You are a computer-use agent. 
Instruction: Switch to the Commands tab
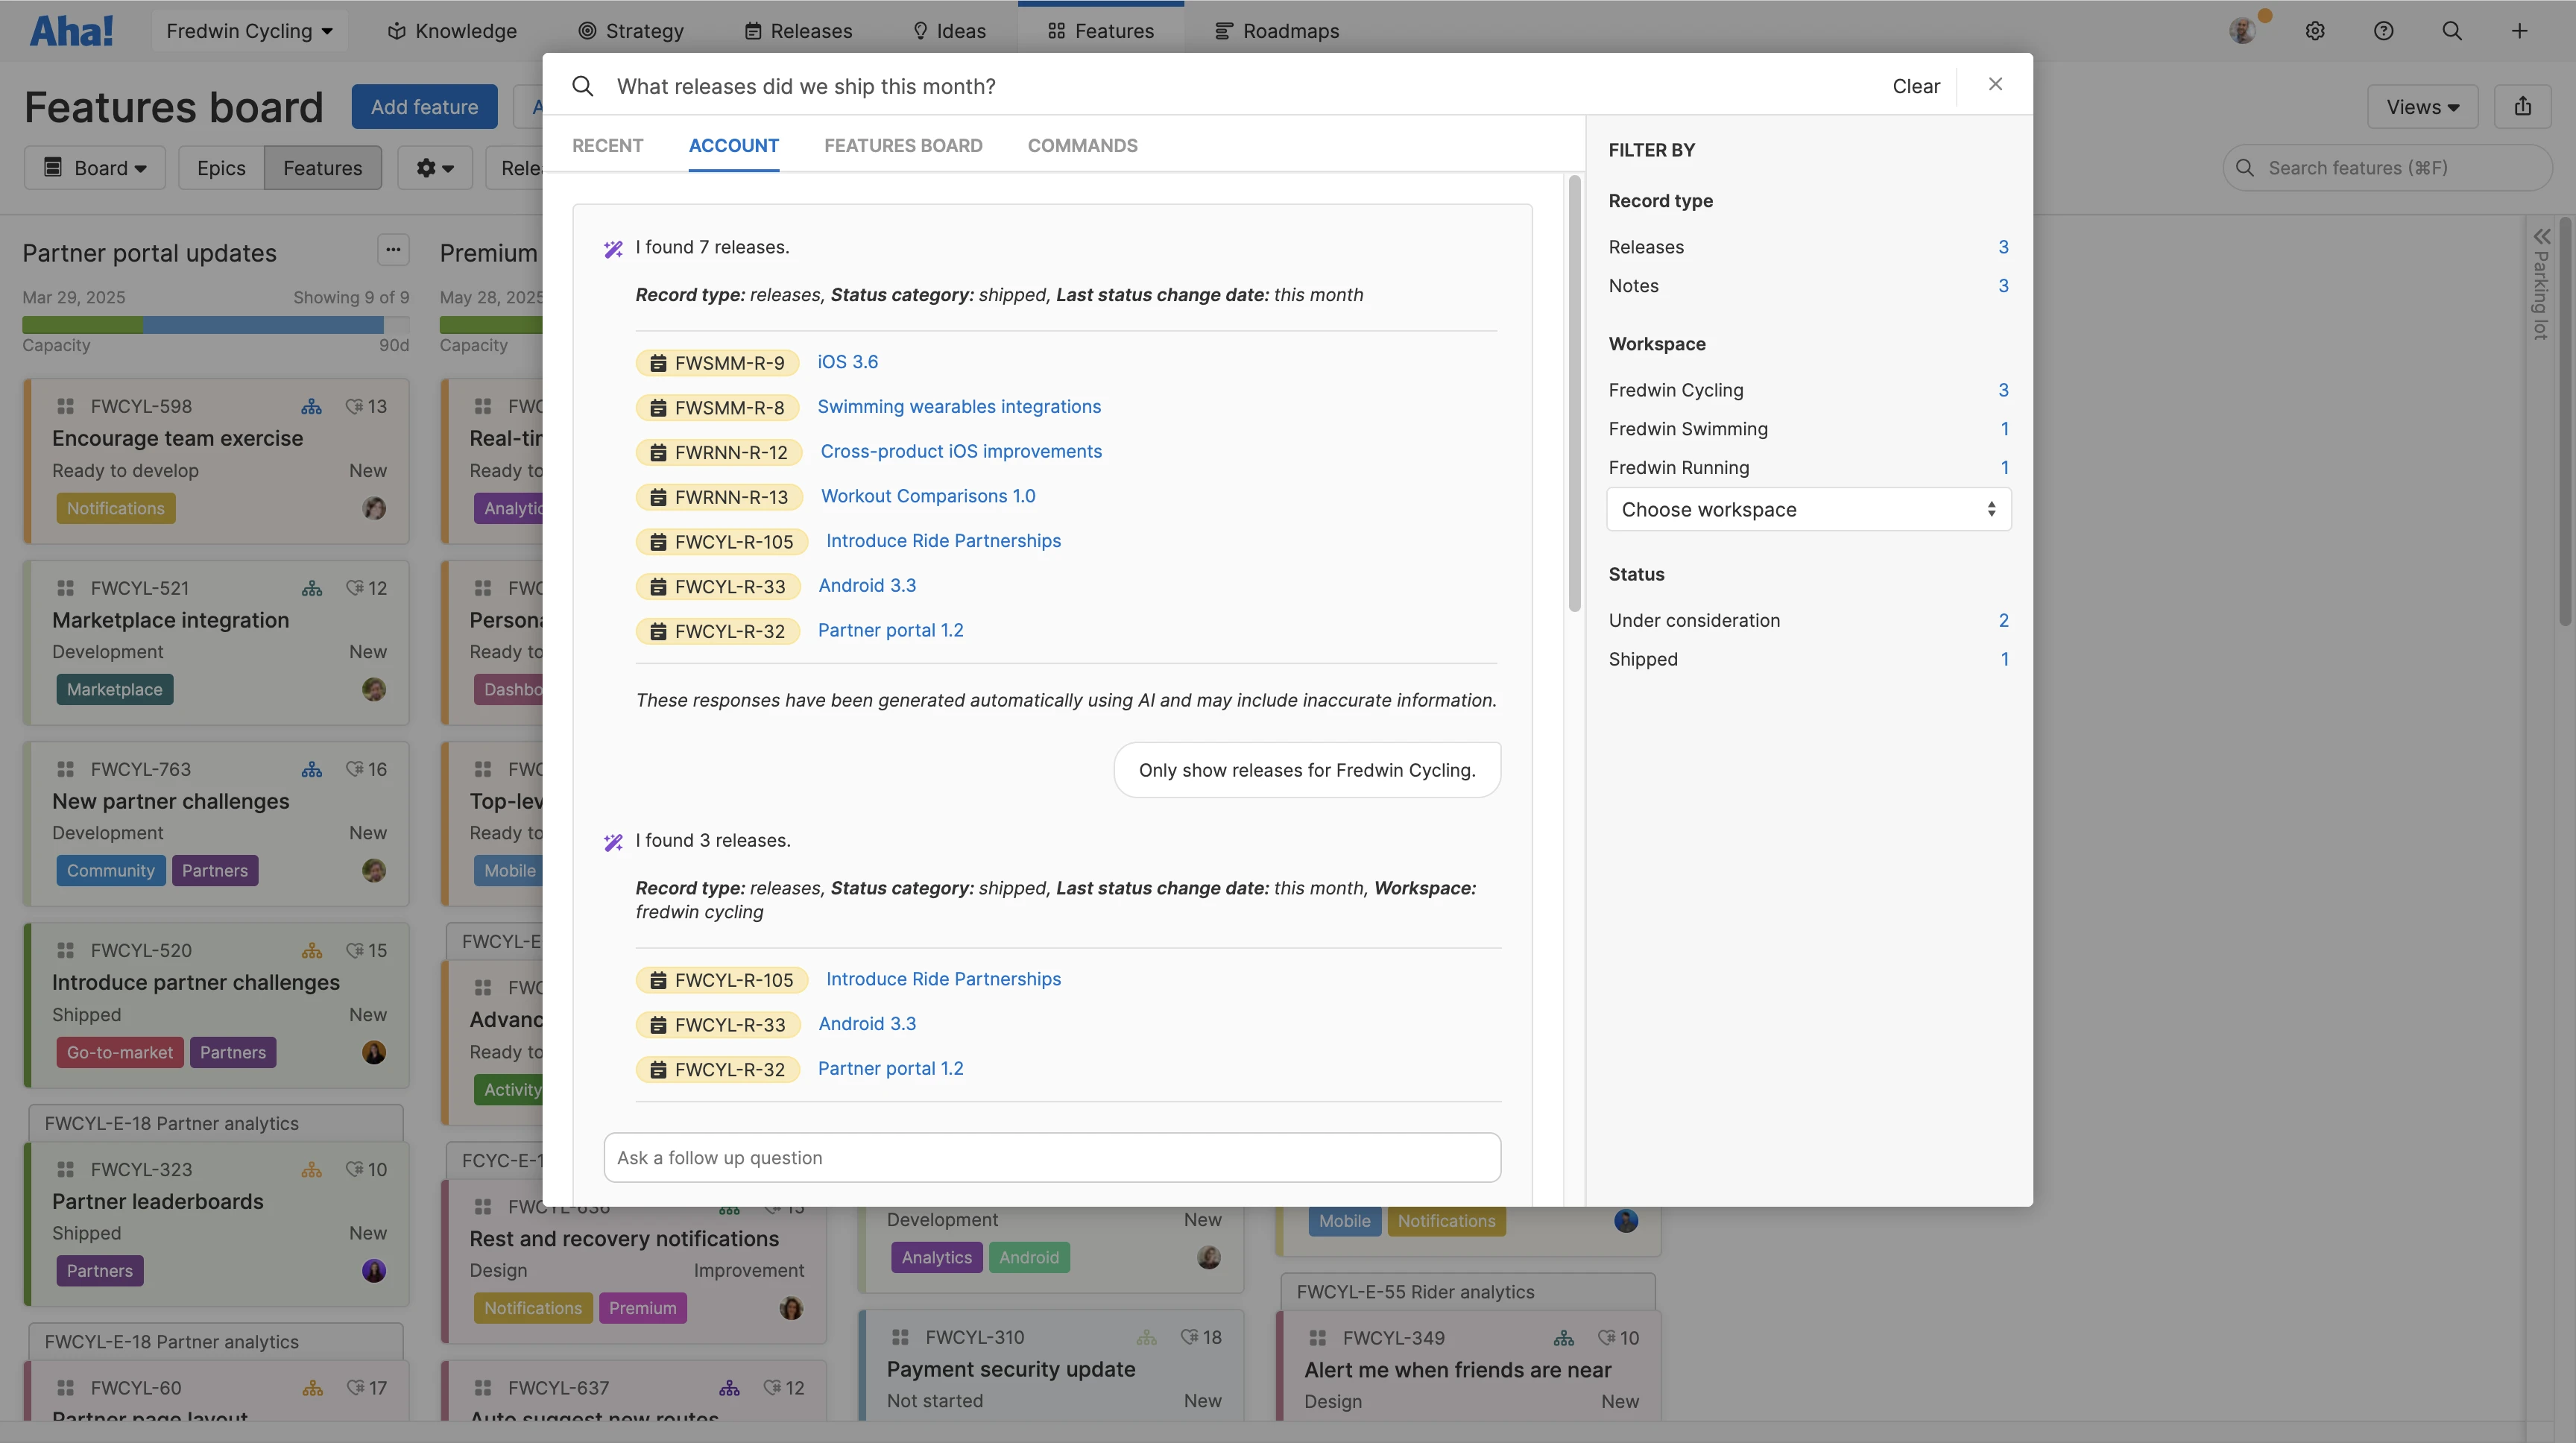1082,146
